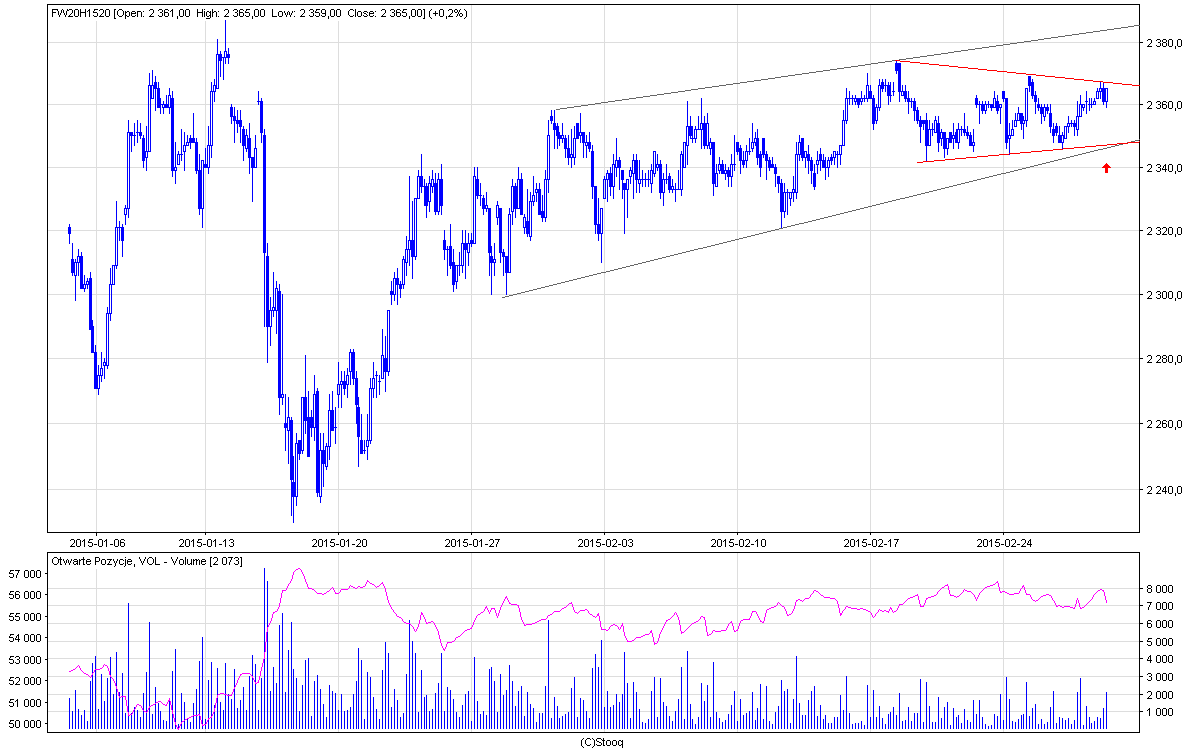Click the 2 320,0 price axis label
Screen dimensions: 1200x750
(1166, 231)
